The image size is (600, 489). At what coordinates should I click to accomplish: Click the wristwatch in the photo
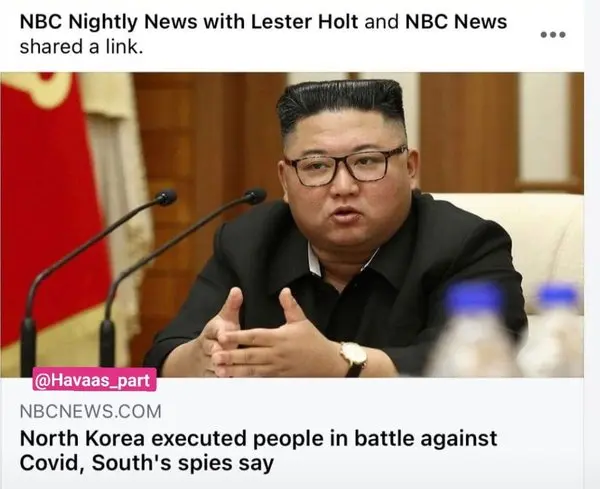(x=353, y=359)
